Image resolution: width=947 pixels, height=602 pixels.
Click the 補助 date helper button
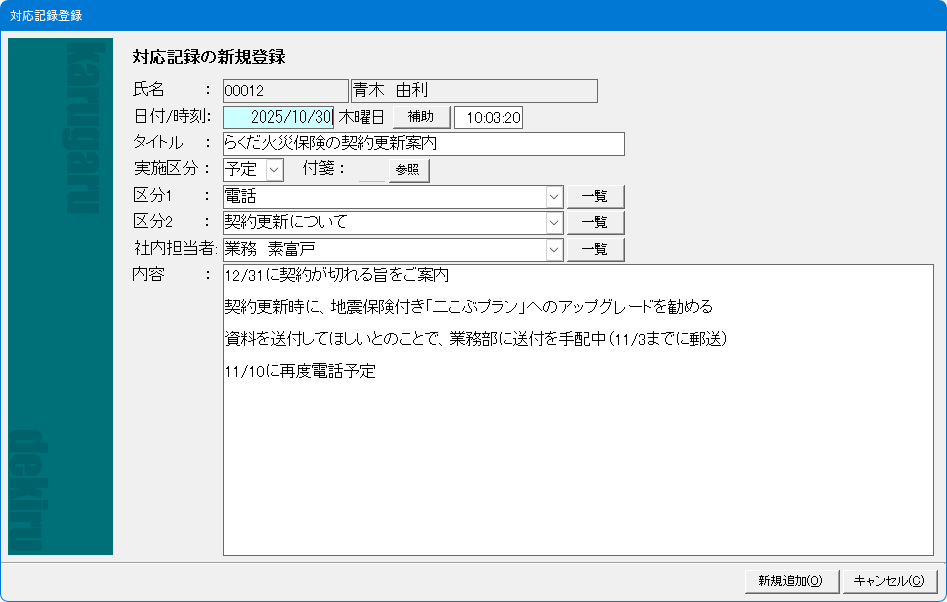[421, 117]
